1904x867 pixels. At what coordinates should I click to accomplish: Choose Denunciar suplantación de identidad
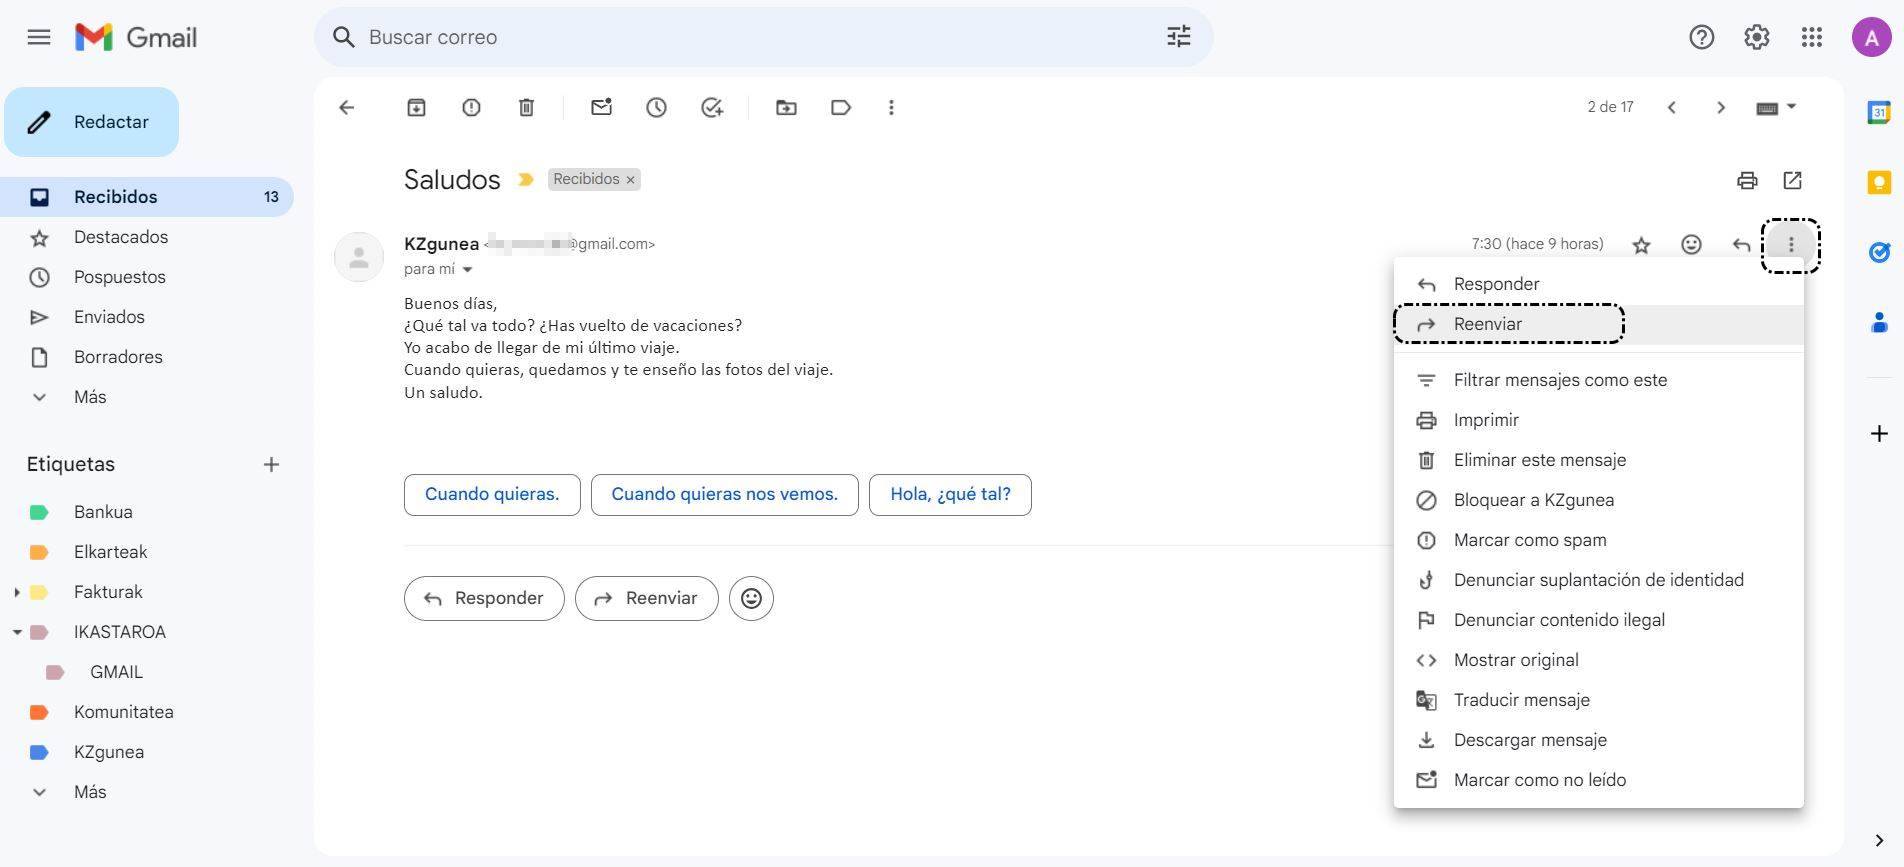click(1599, 580)
